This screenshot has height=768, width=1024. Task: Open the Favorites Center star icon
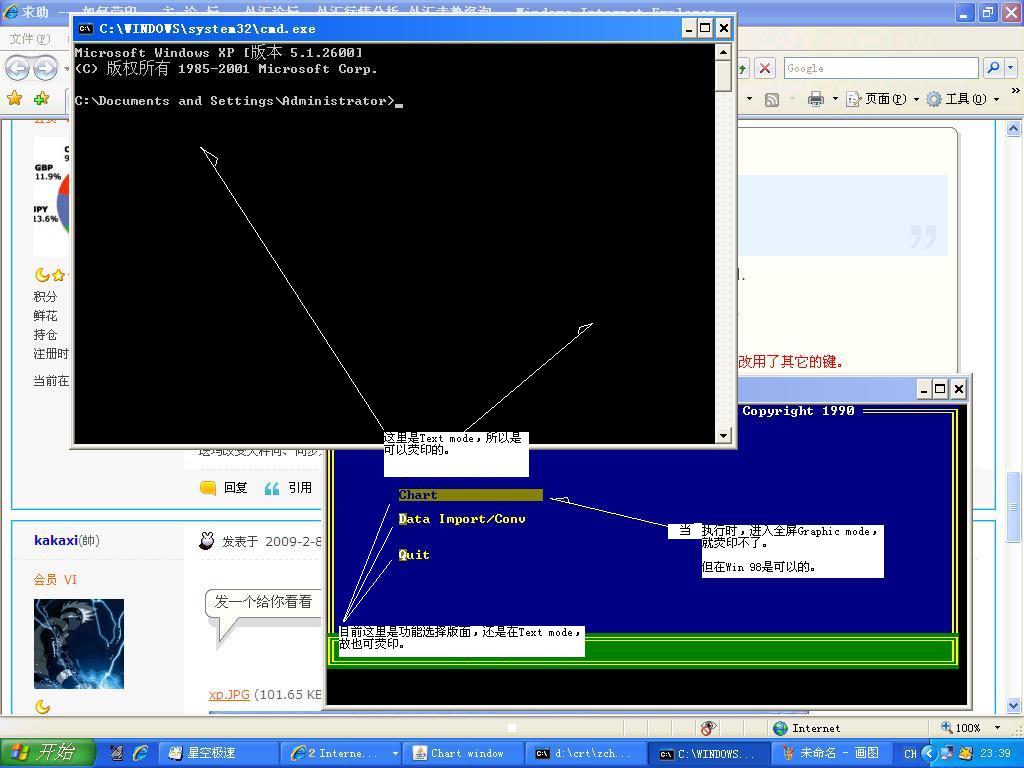click(15, 98)
